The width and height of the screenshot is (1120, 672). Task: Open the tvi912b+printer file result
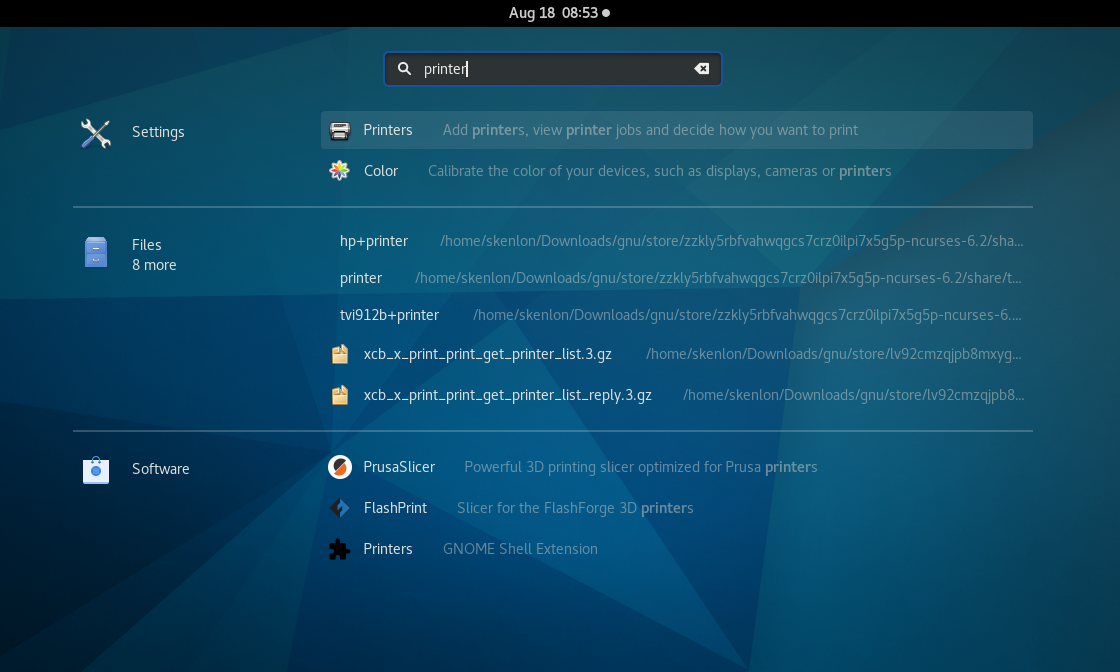[x=389, y=315]
